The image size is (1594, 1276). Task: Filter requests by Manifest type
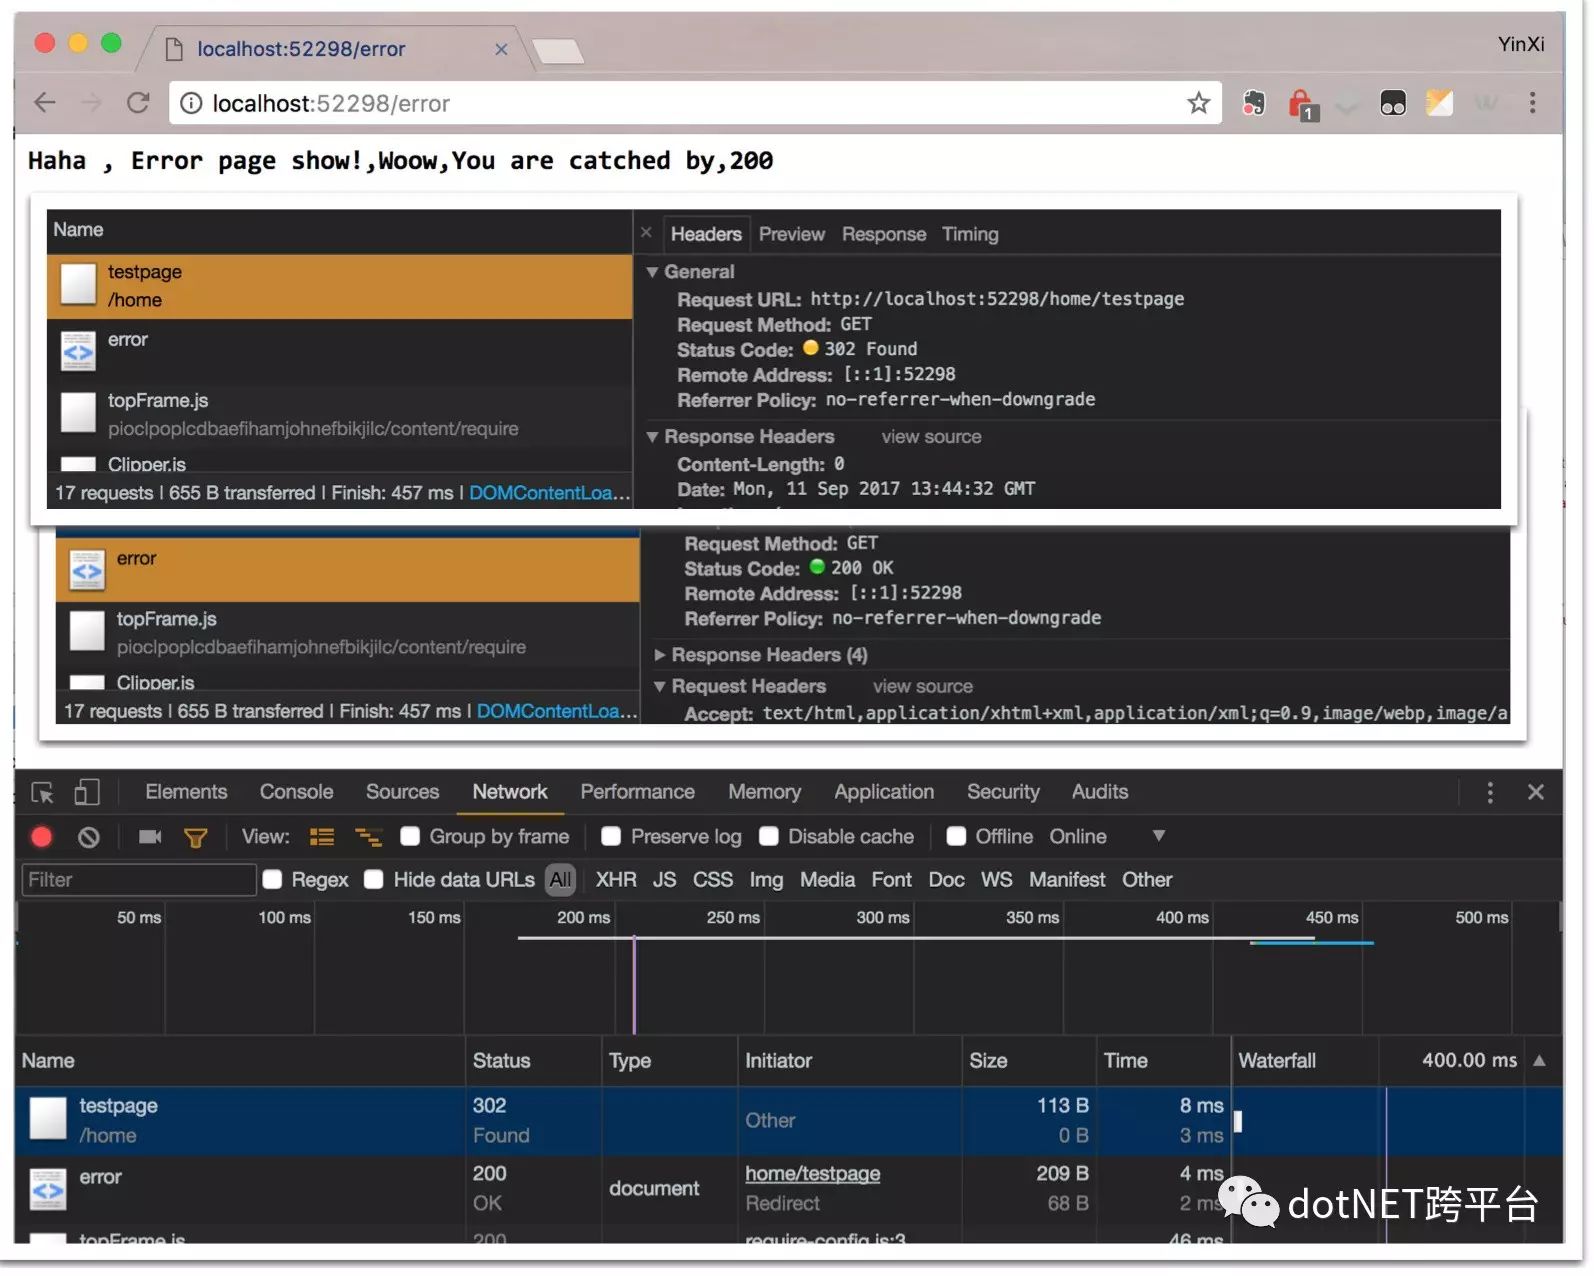(1067, 880)
